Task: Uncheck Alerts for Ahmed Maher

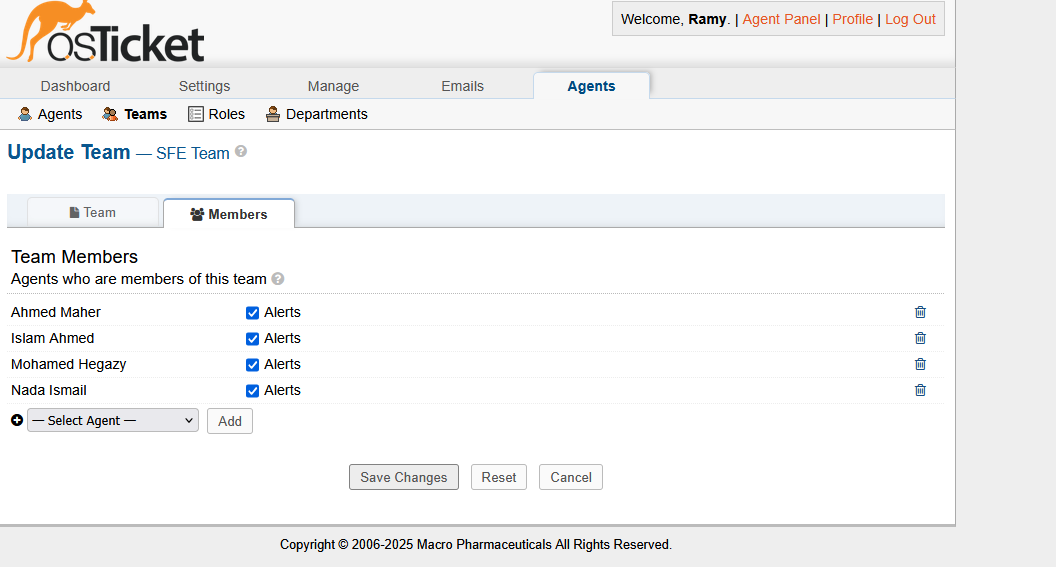Action: click(x=252, y=313)
